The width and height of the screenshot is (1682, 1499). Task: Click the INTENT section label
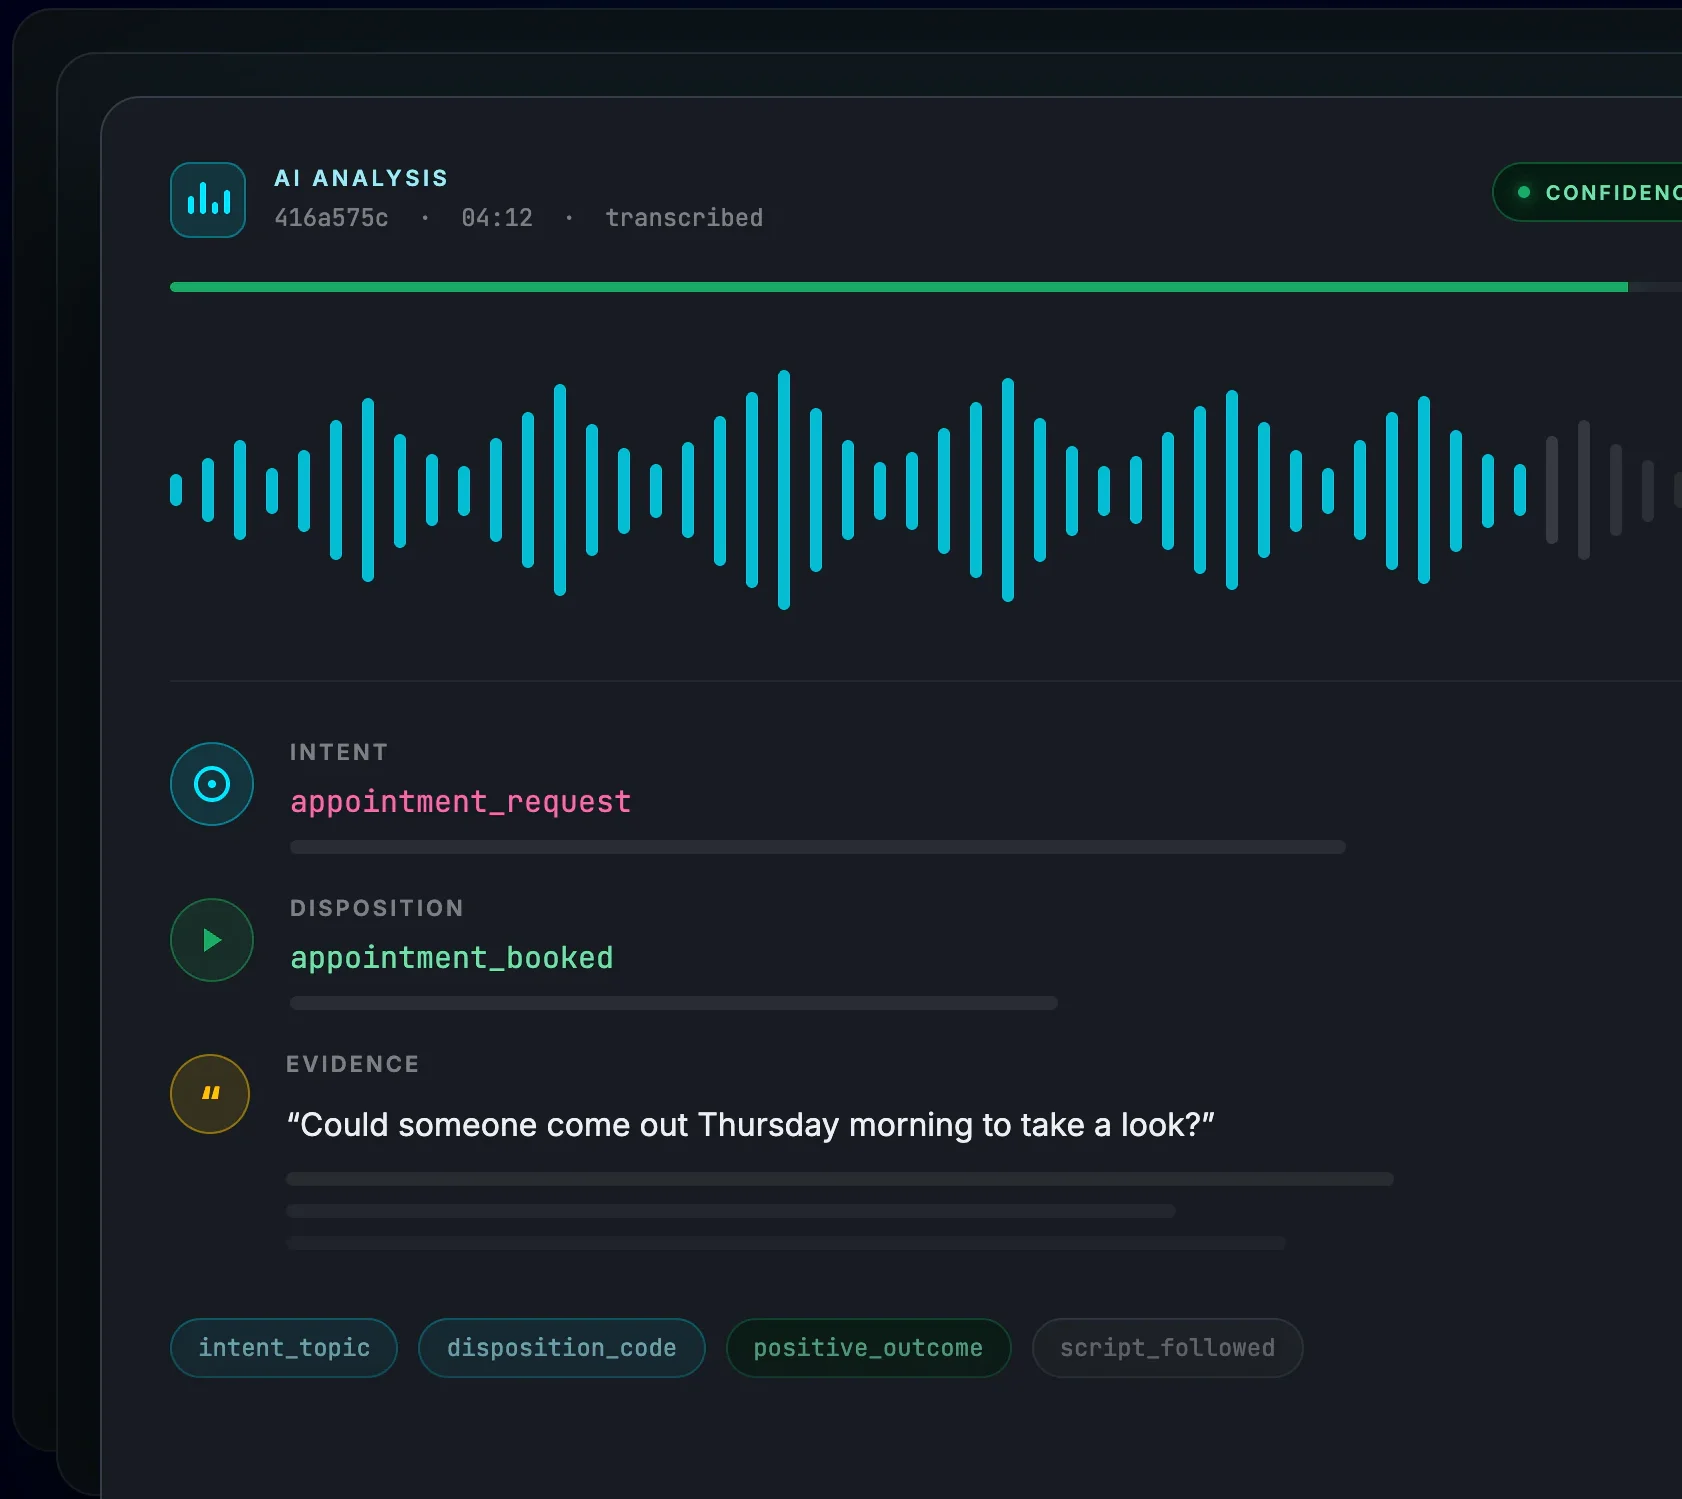[339, 752]
